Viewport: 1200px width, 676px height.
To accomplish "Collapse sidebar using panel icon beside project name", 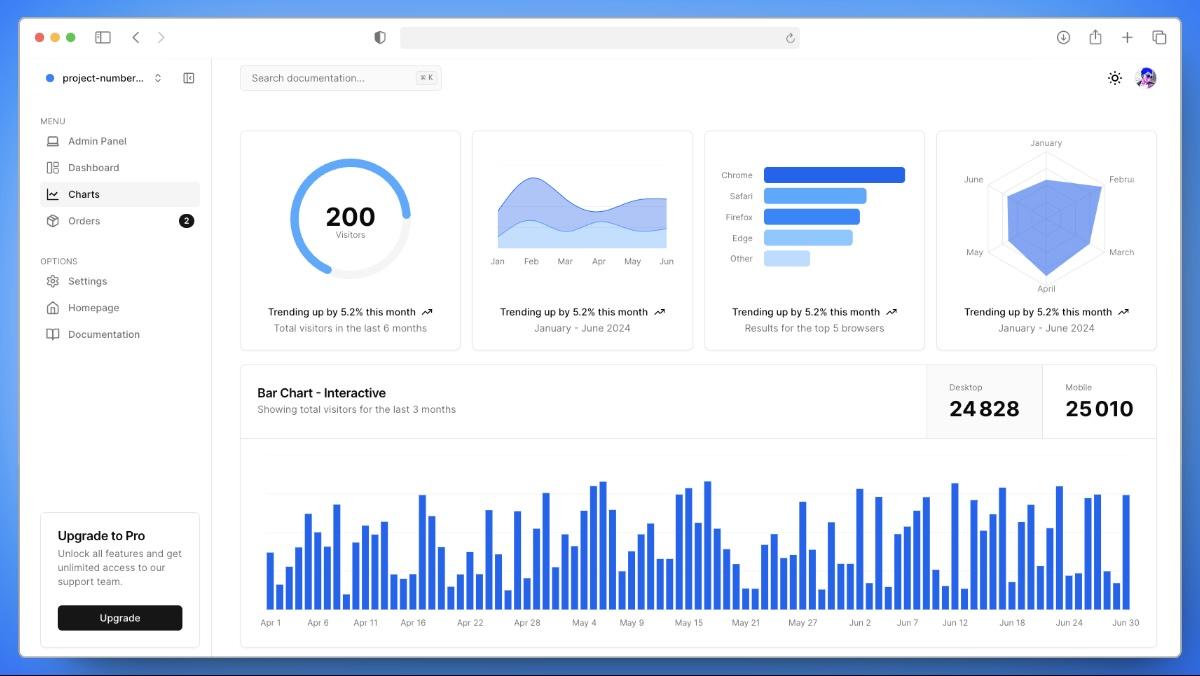I will pyautogui.click(x=189, y=78).
